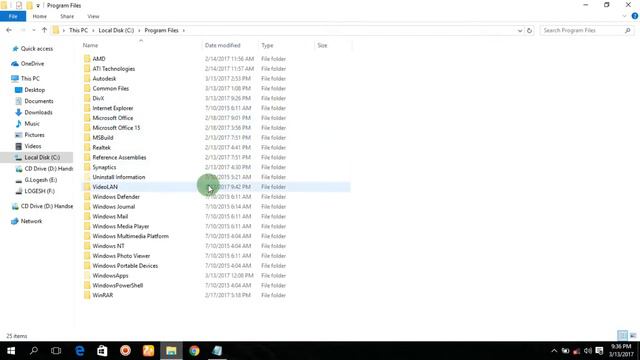Select the MSBuild folder icon
Screen dimensions: 640x360
coord(87,138)
